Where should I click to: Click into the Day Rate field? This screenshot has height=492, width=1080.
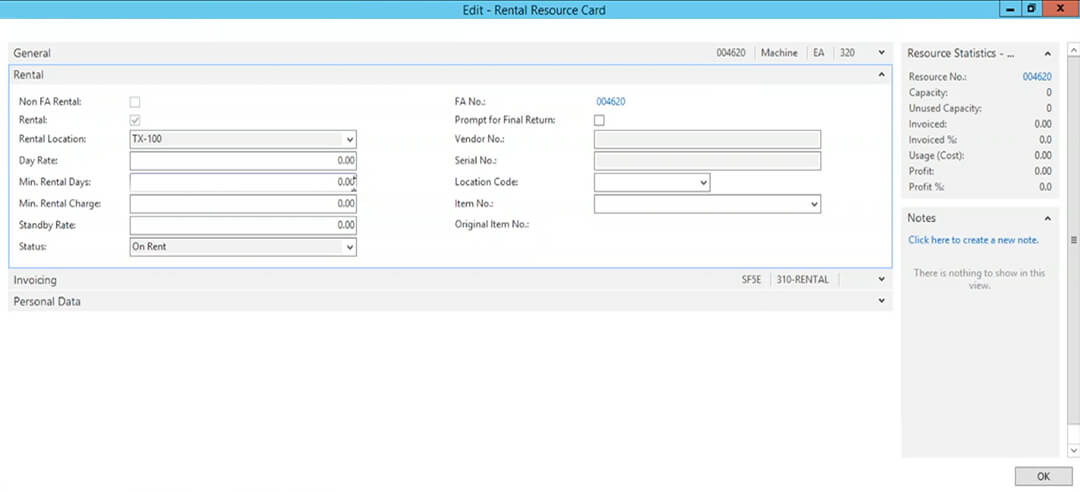click(243, 161)
